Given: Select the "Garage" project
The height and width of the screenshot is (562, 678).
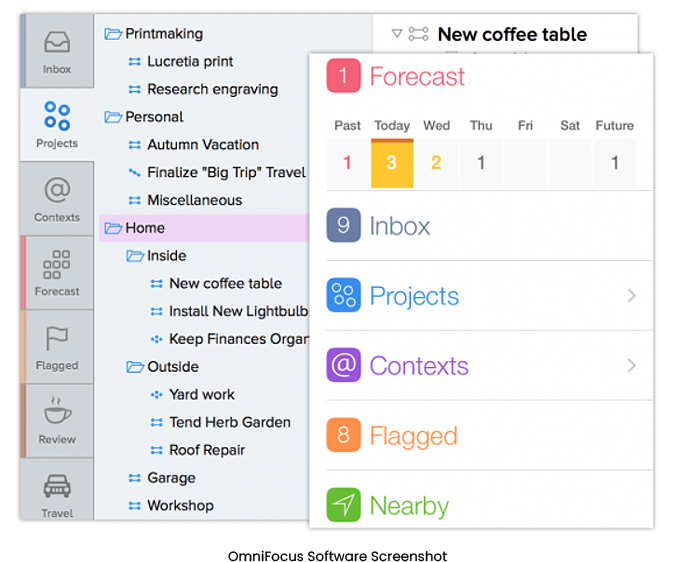Looking at the screenshot, I should [x=171, y=478].
